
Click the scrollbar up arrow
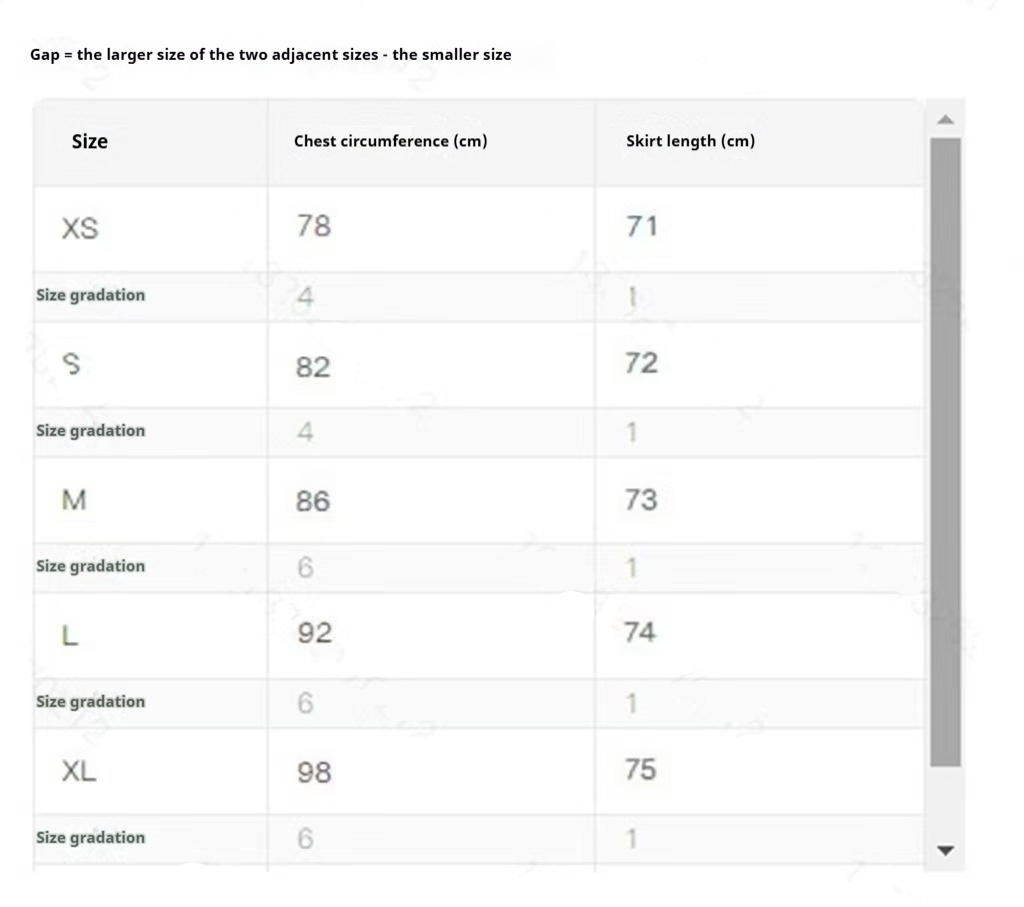coord(945,120)
